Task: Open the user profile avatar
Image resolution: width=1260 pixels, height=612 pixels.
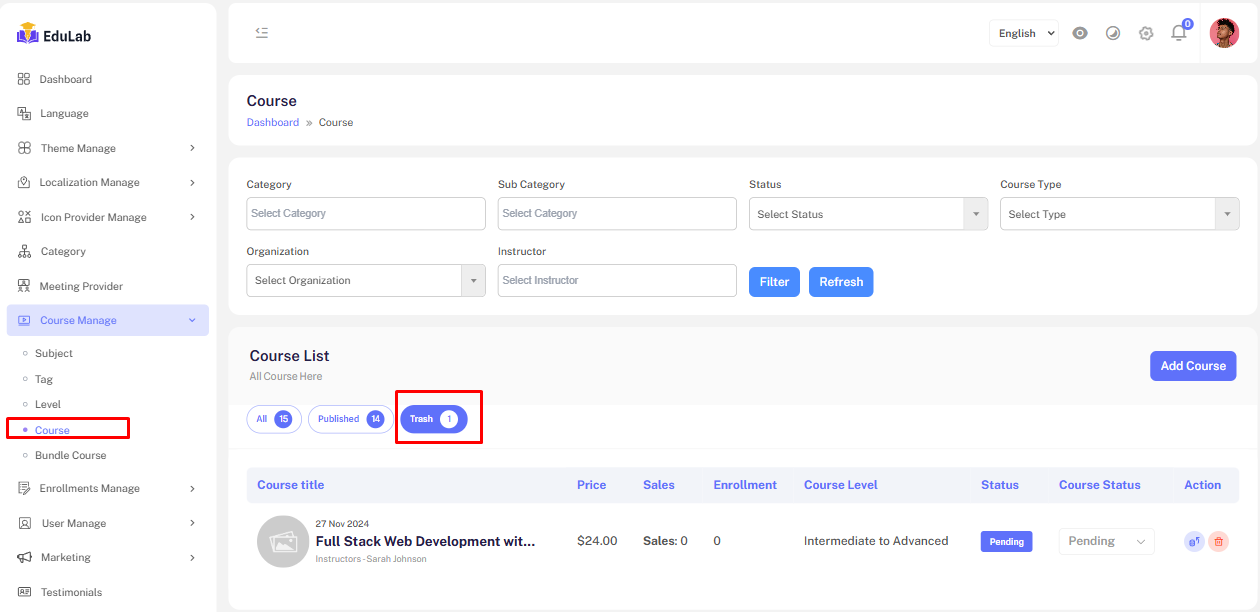Action: tap(1224, 33)
